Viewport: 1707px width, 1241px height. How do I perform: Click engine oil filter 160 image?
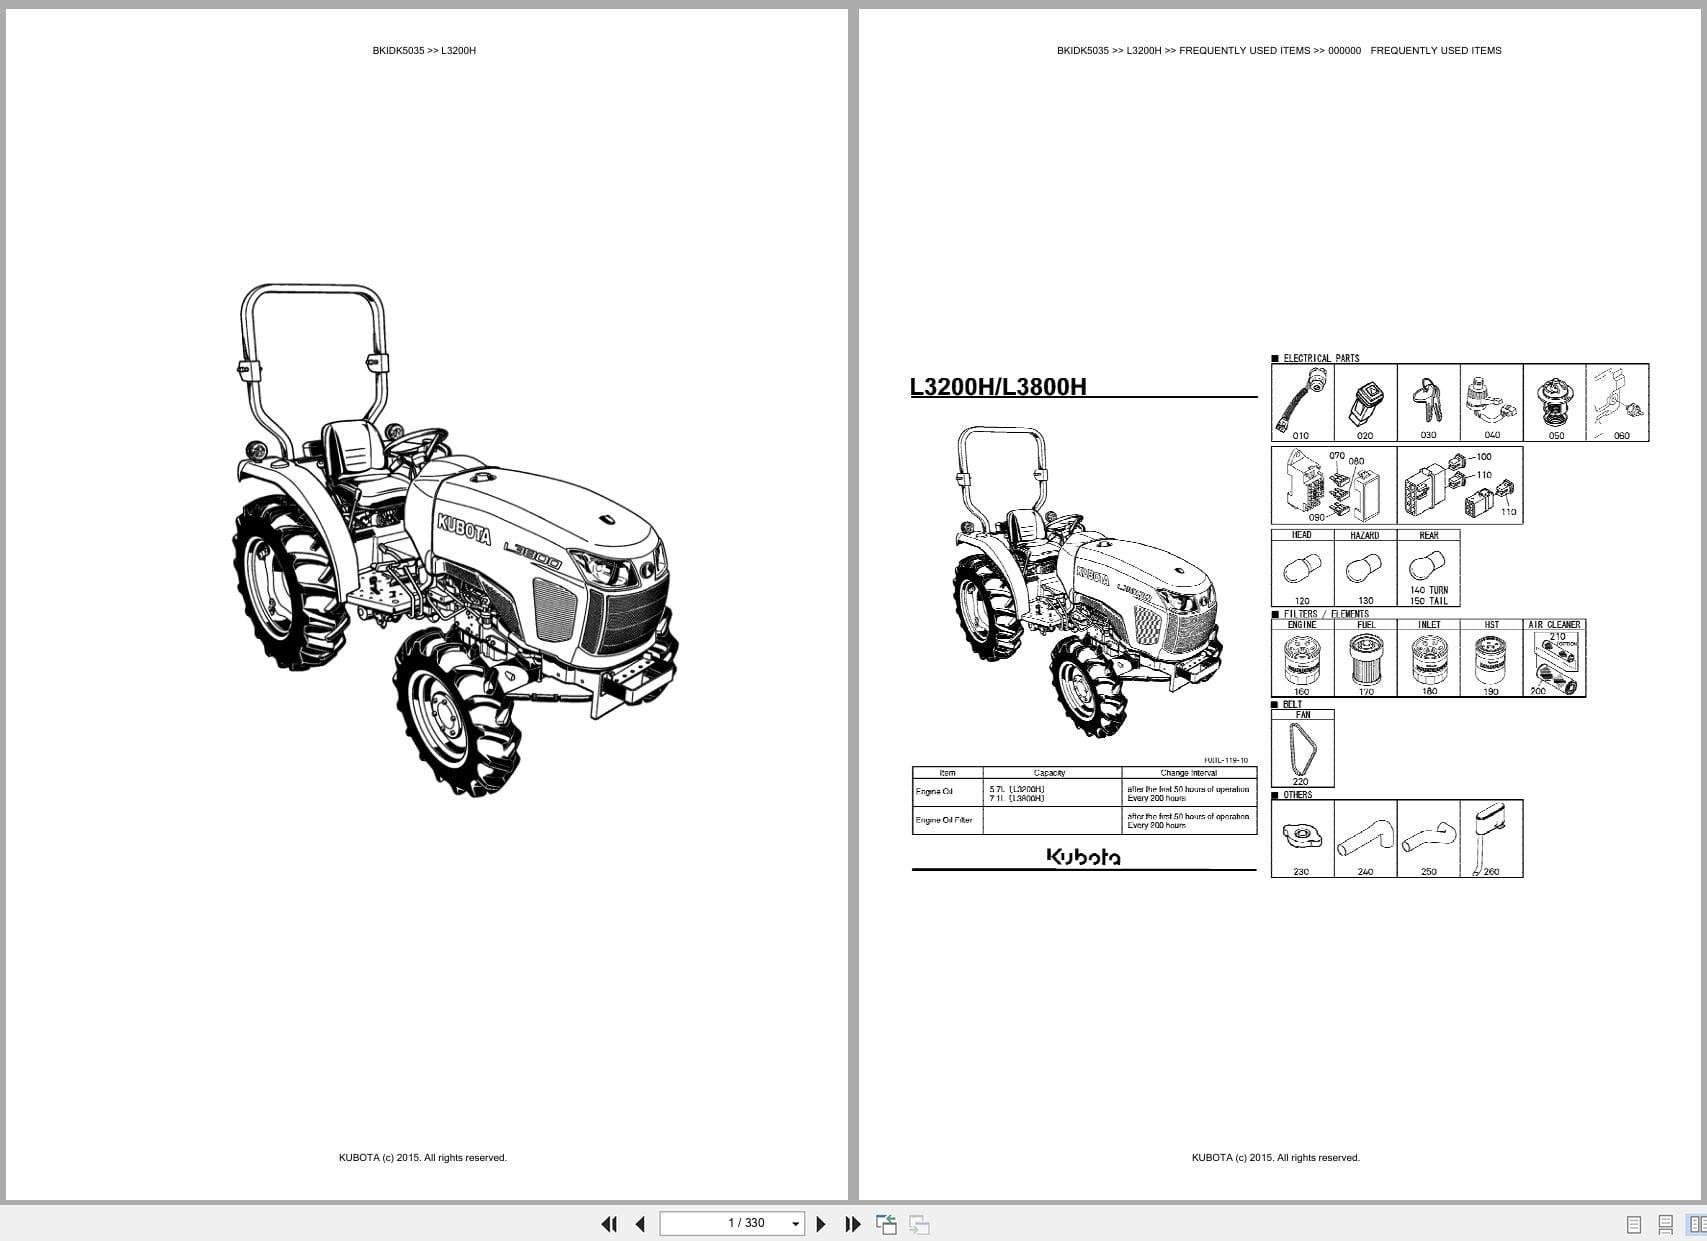(1302, 659)
